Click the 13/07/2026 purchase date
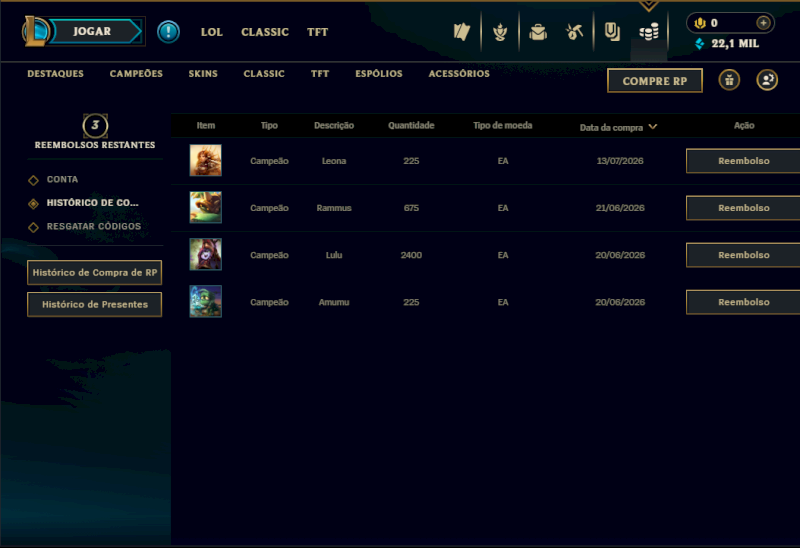The image size is (800, 548). (x=620, y=161)
